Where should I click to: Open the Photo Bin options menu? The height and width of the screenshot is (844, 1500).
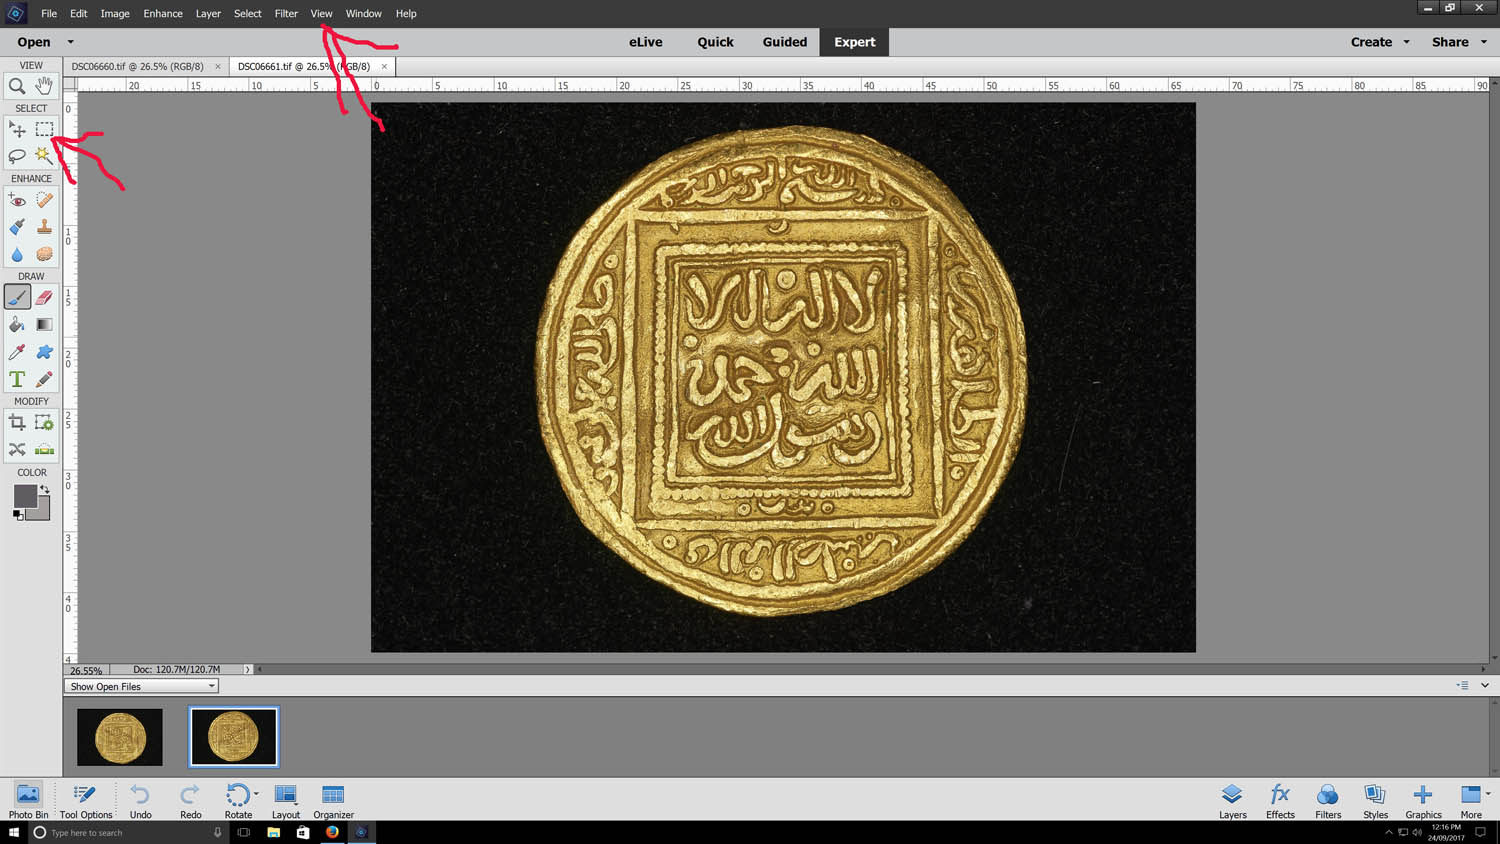[1462, 686]
